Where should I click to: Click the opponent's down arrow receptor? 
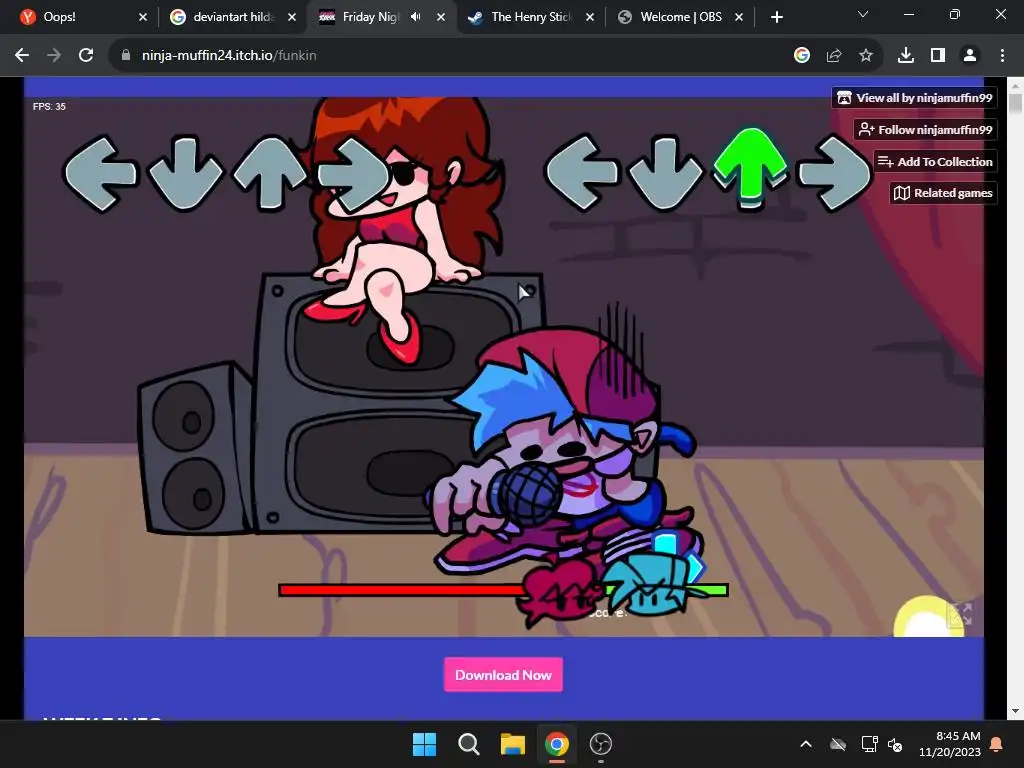point(185,174)
